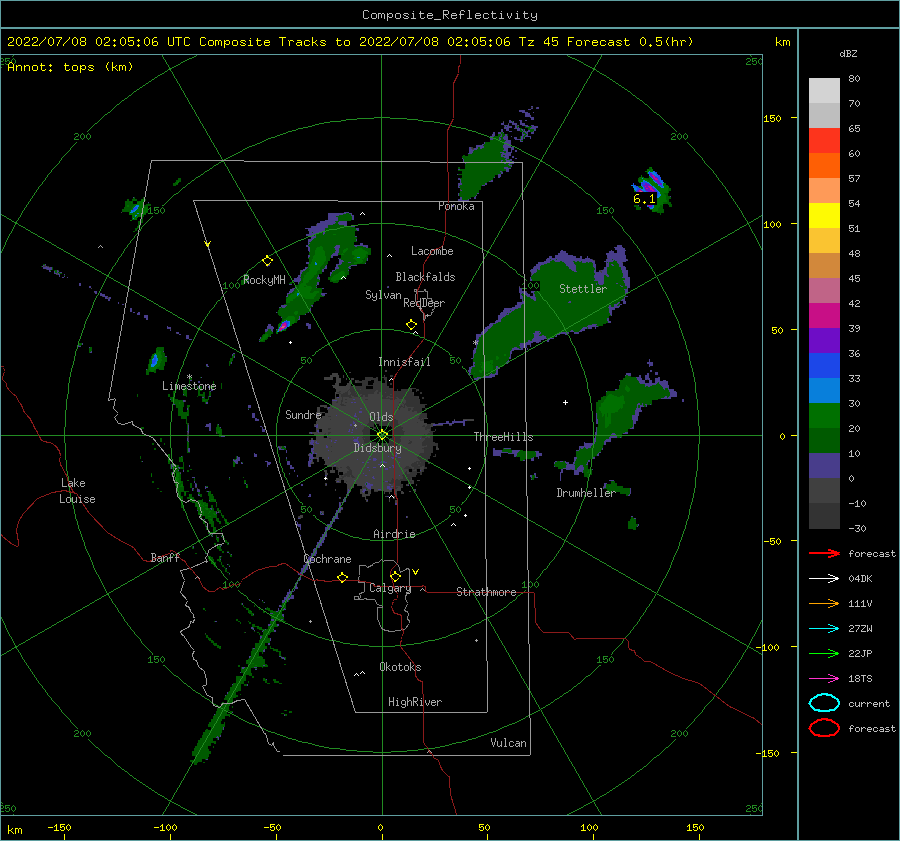Click the Cochrane city label
This screenshot has width=900, height=841.
327,559
